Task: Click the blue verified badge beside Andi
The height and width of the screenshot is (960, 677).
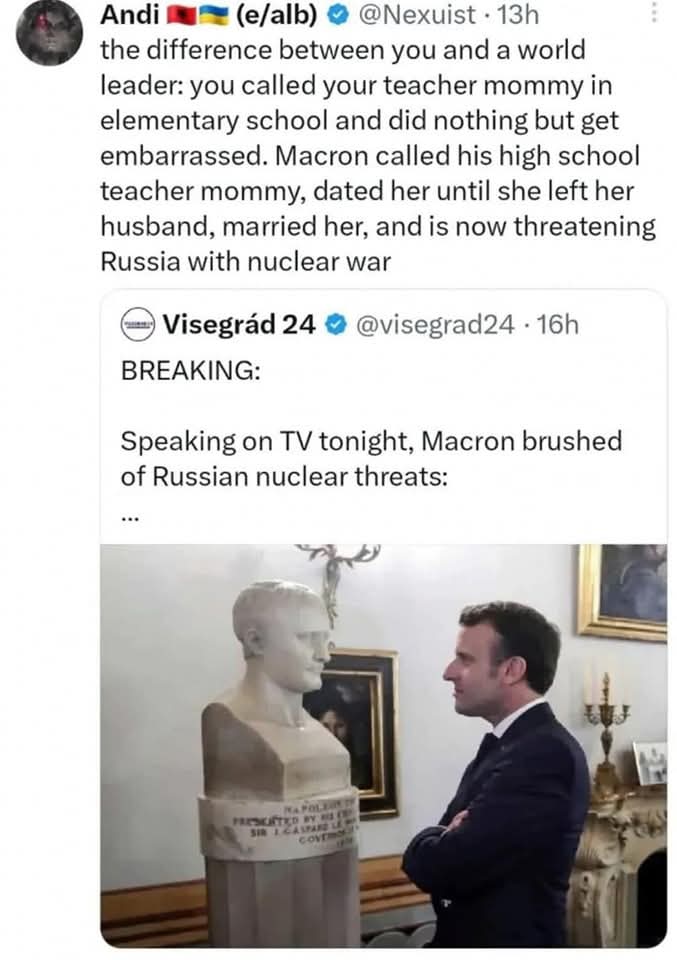Action: 337,16
